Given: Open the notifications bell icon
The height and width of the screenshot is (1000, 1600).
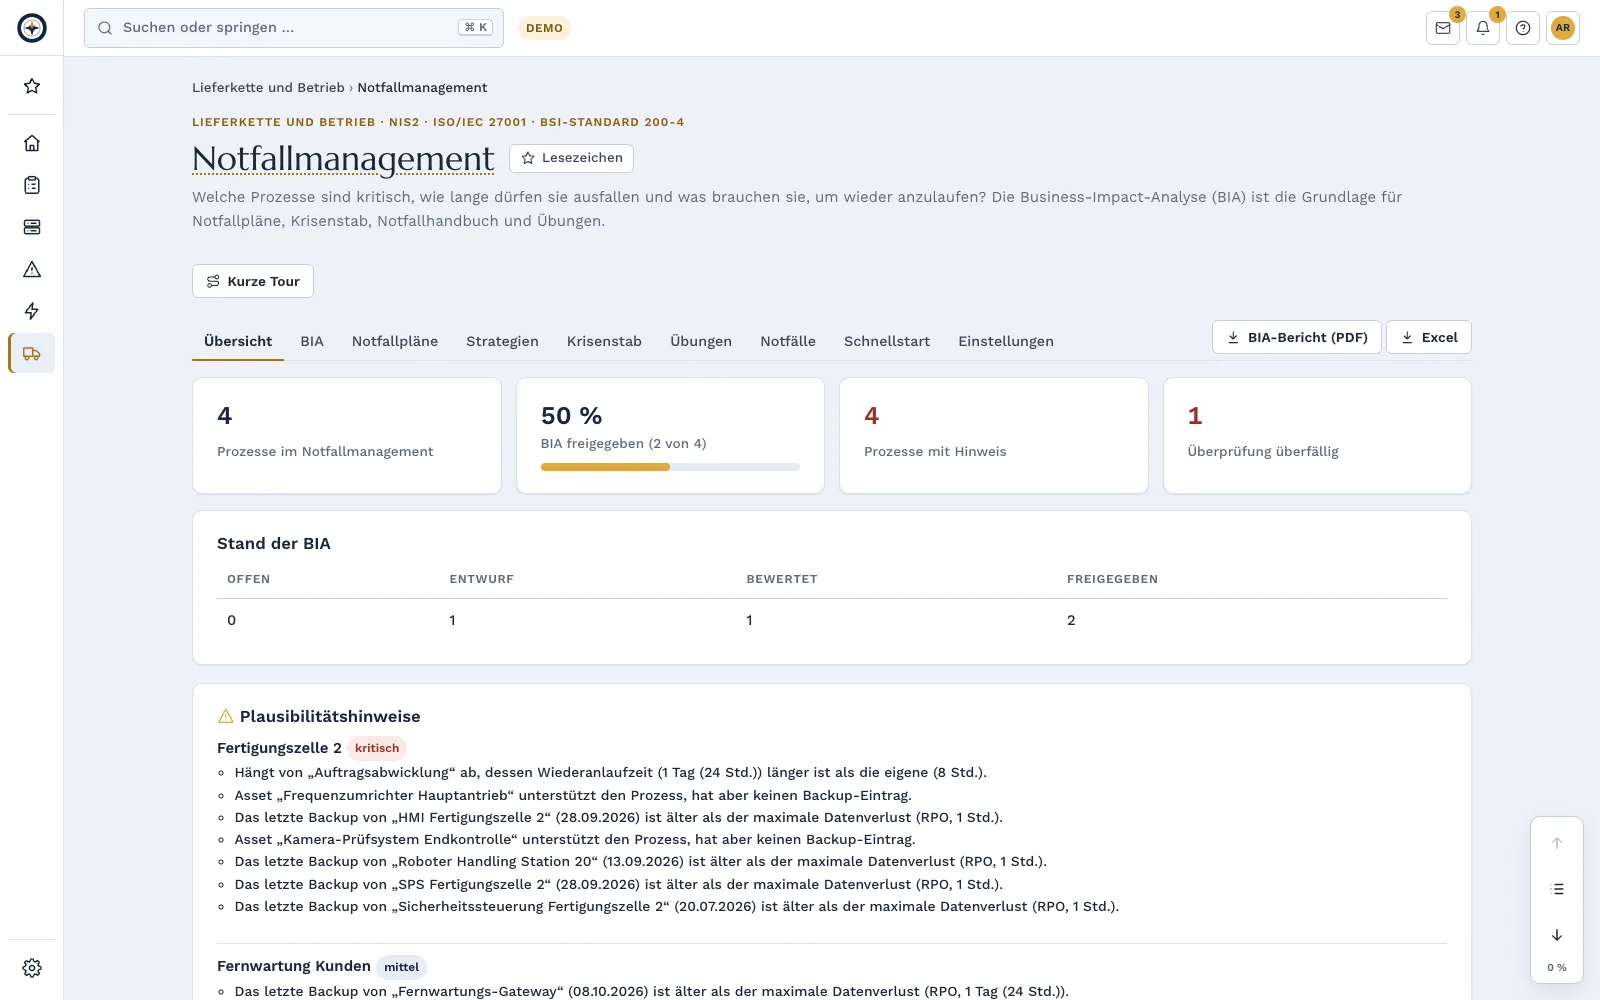Looking at the screenshot, I should (x=1483, y=28).
